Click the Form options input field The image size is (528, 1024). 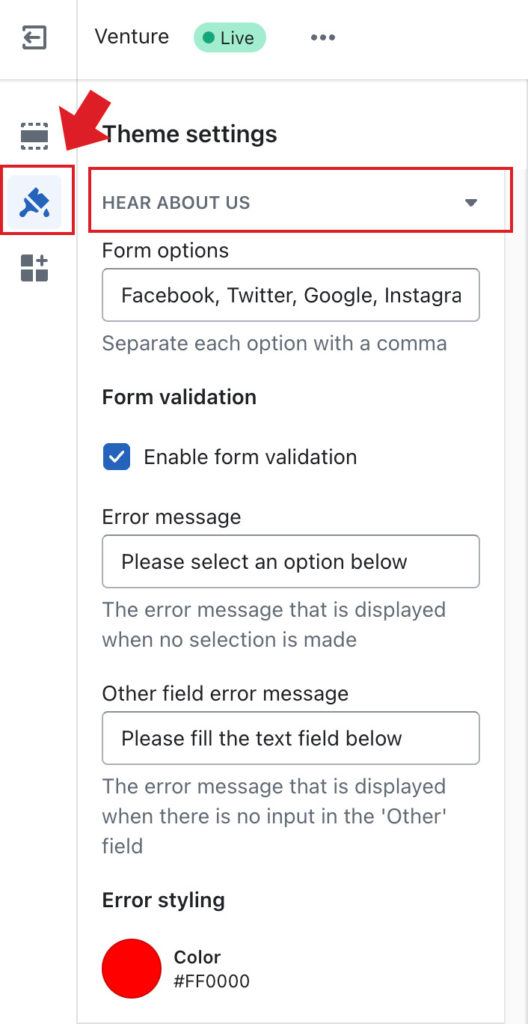coord(291,295)
